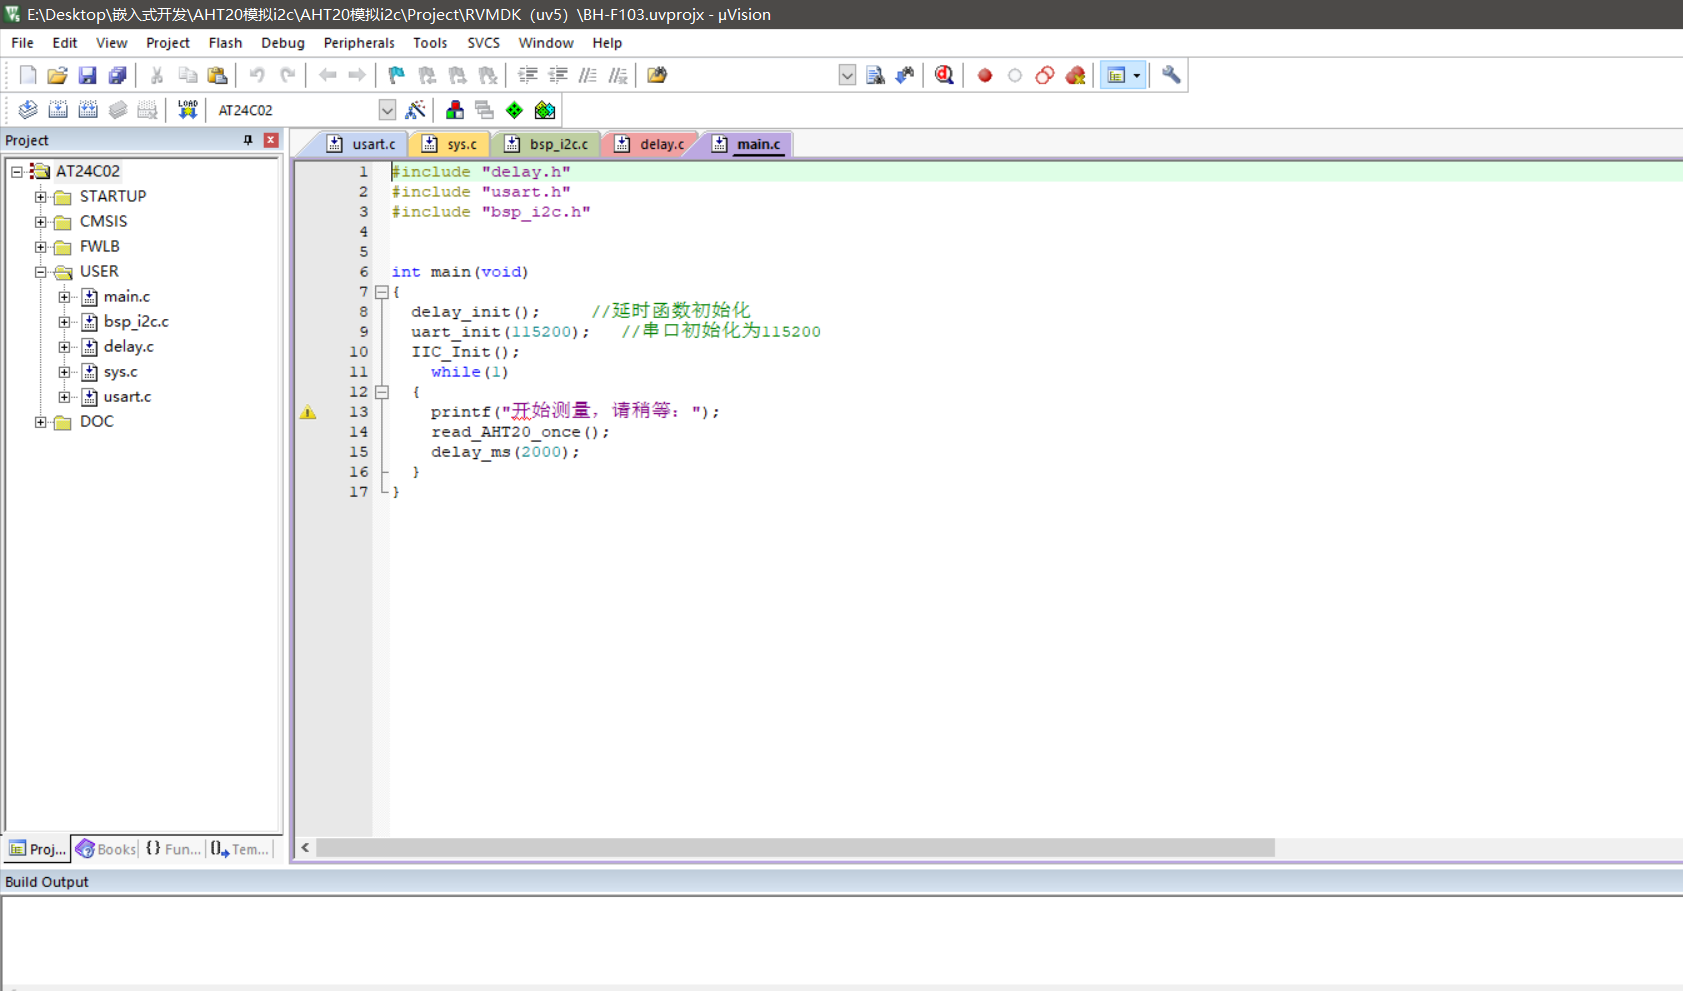Click Download LOAD icon
The height and width of the screenshot is (991, 1683).
pos(187,110)
